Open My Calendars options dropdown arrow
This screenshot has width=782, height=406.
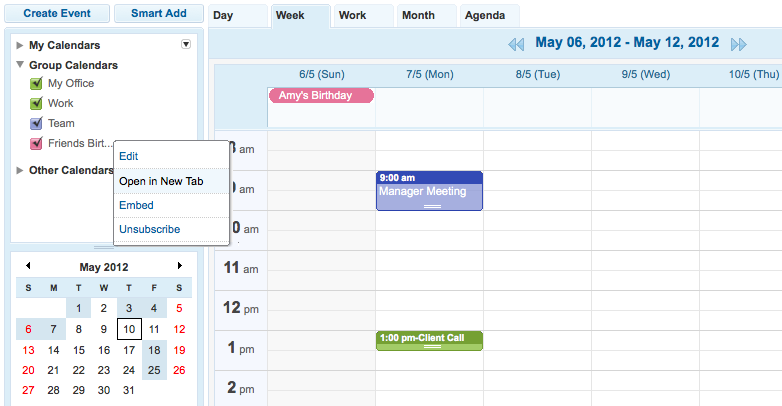[x=185, y=44]
